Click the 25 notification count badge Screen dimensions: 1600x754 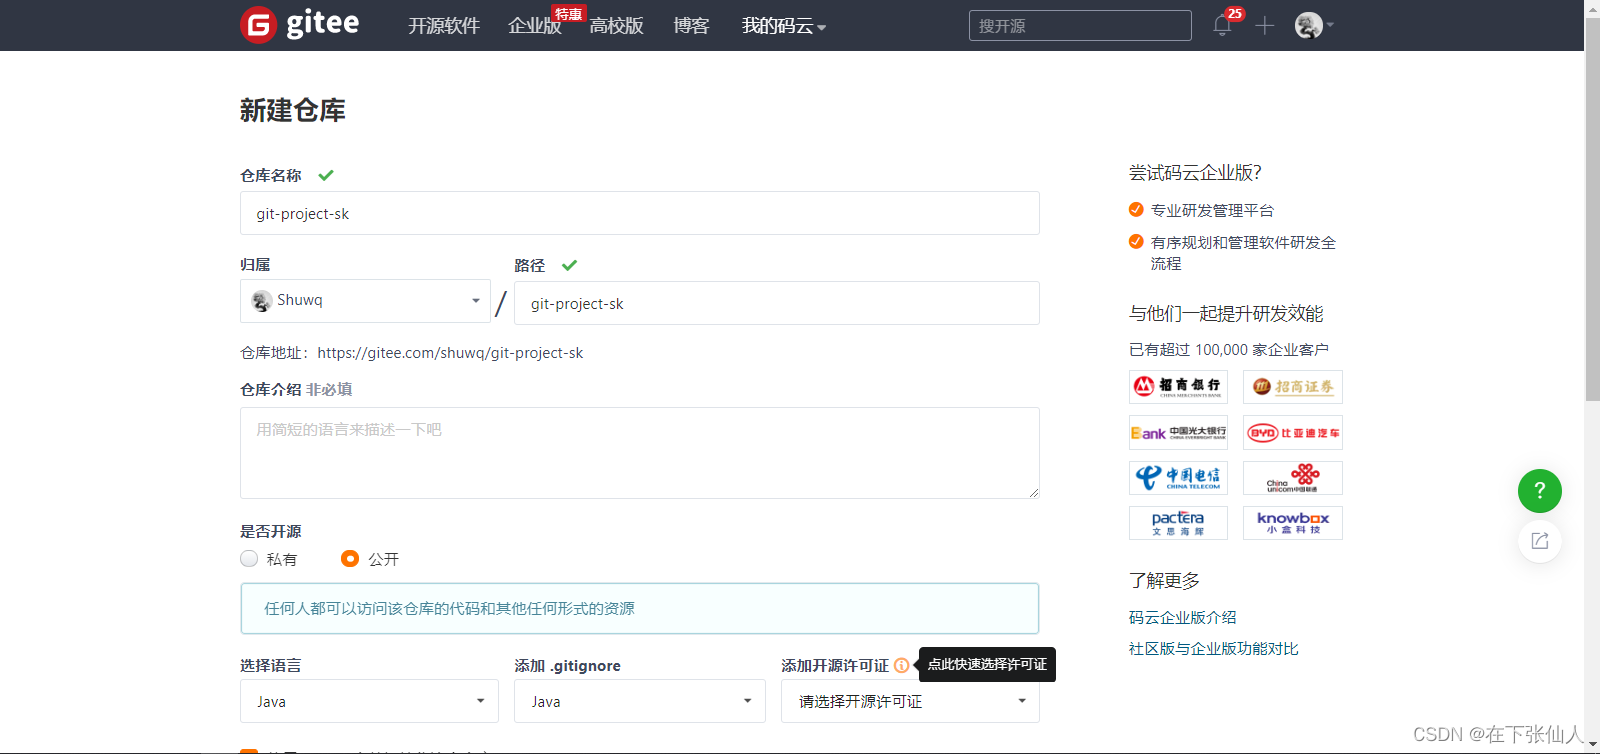[1235, 14]
